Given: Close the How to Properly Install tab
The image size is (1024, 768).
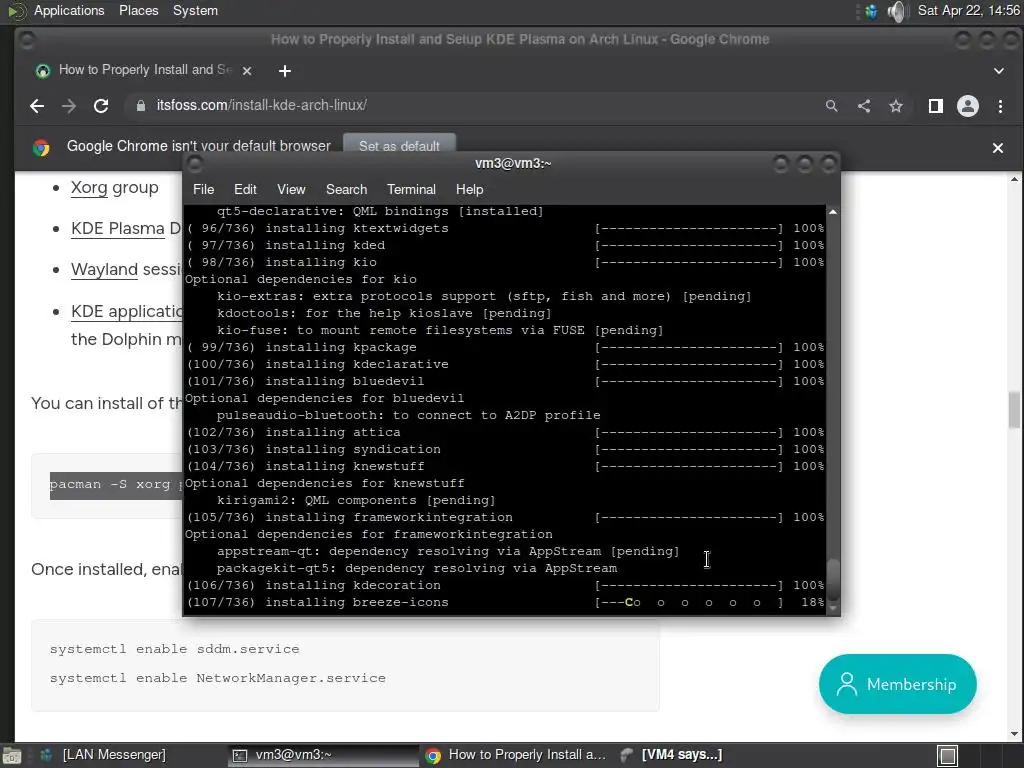Looking at the screenshot, I should [x=247, y=71].
